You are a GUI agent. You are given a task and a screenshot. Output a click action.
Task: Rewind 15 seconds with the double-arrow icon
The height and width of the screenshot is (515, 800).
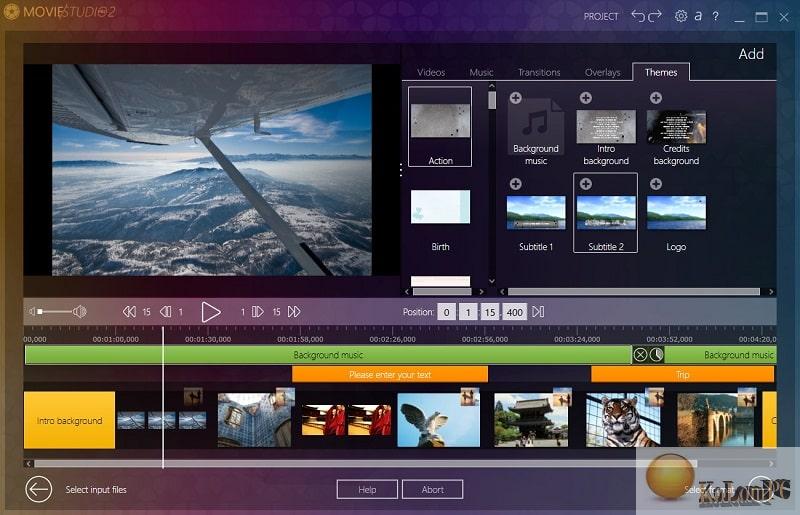(129, 311)
